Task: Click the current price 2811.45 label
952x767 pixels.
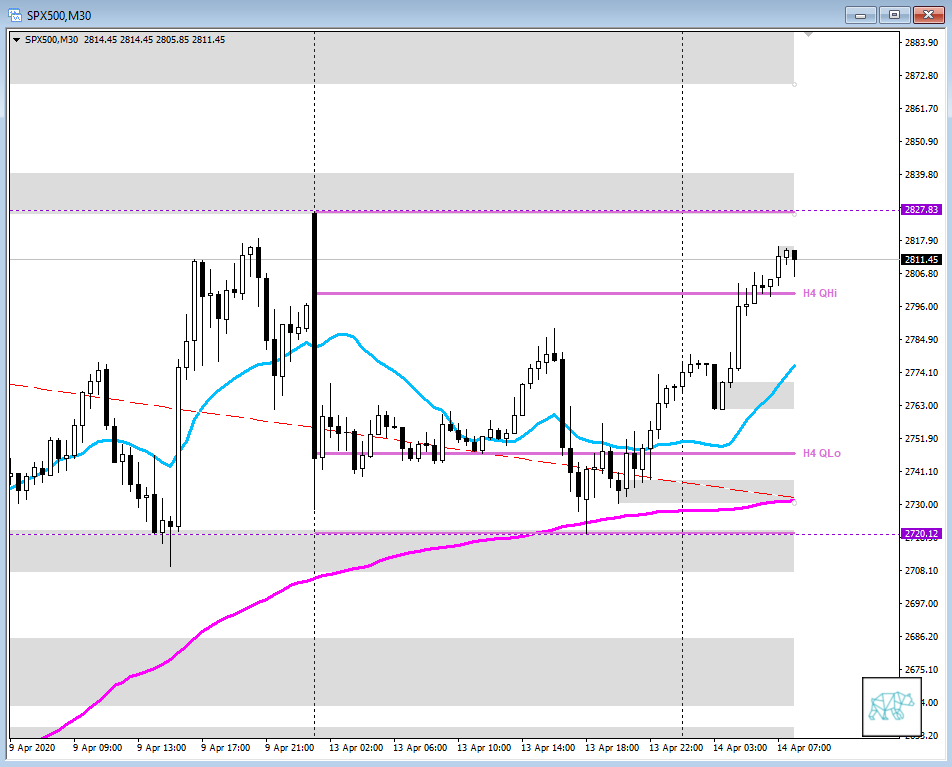Action: (919, 259)
